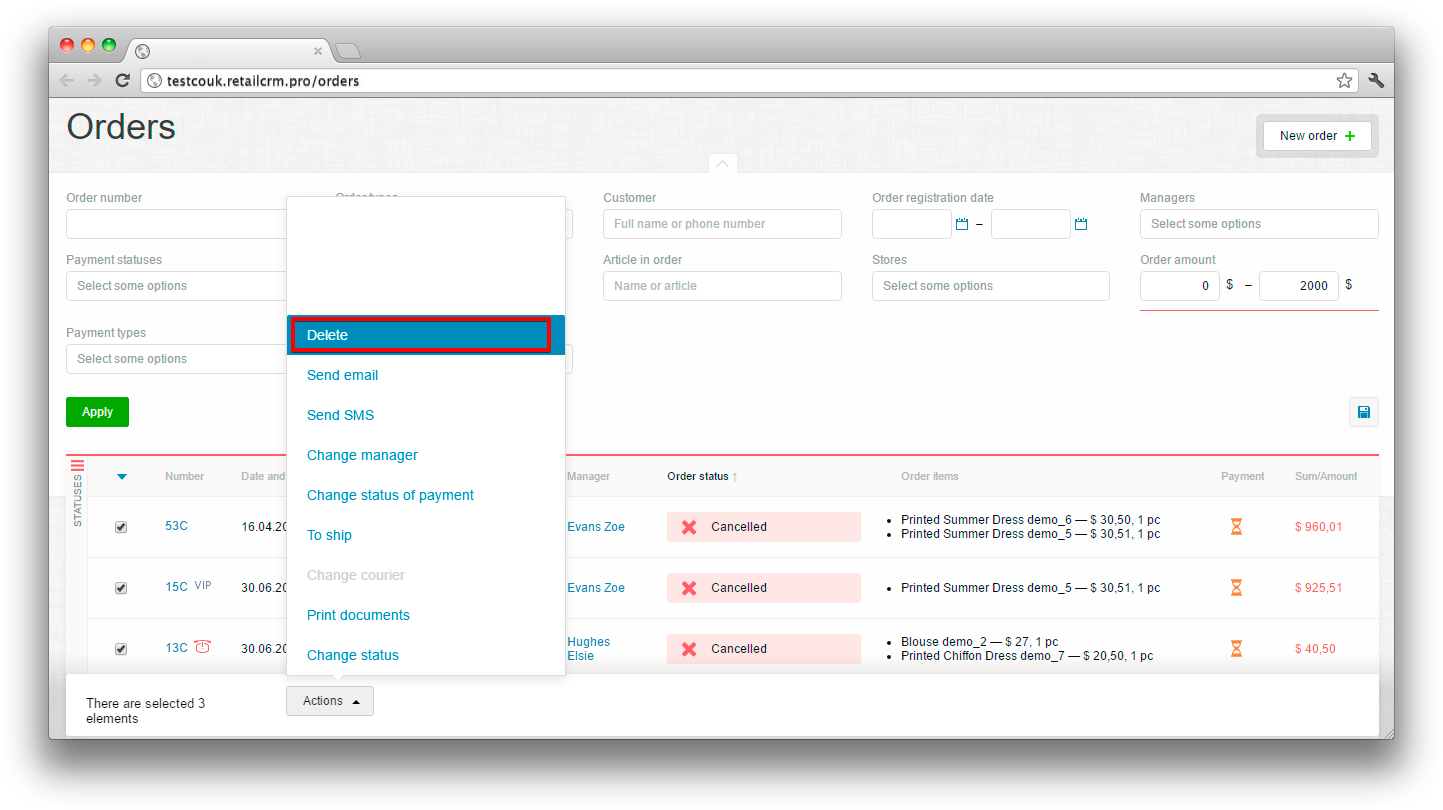Select Change status menu item

coord(426,655)
